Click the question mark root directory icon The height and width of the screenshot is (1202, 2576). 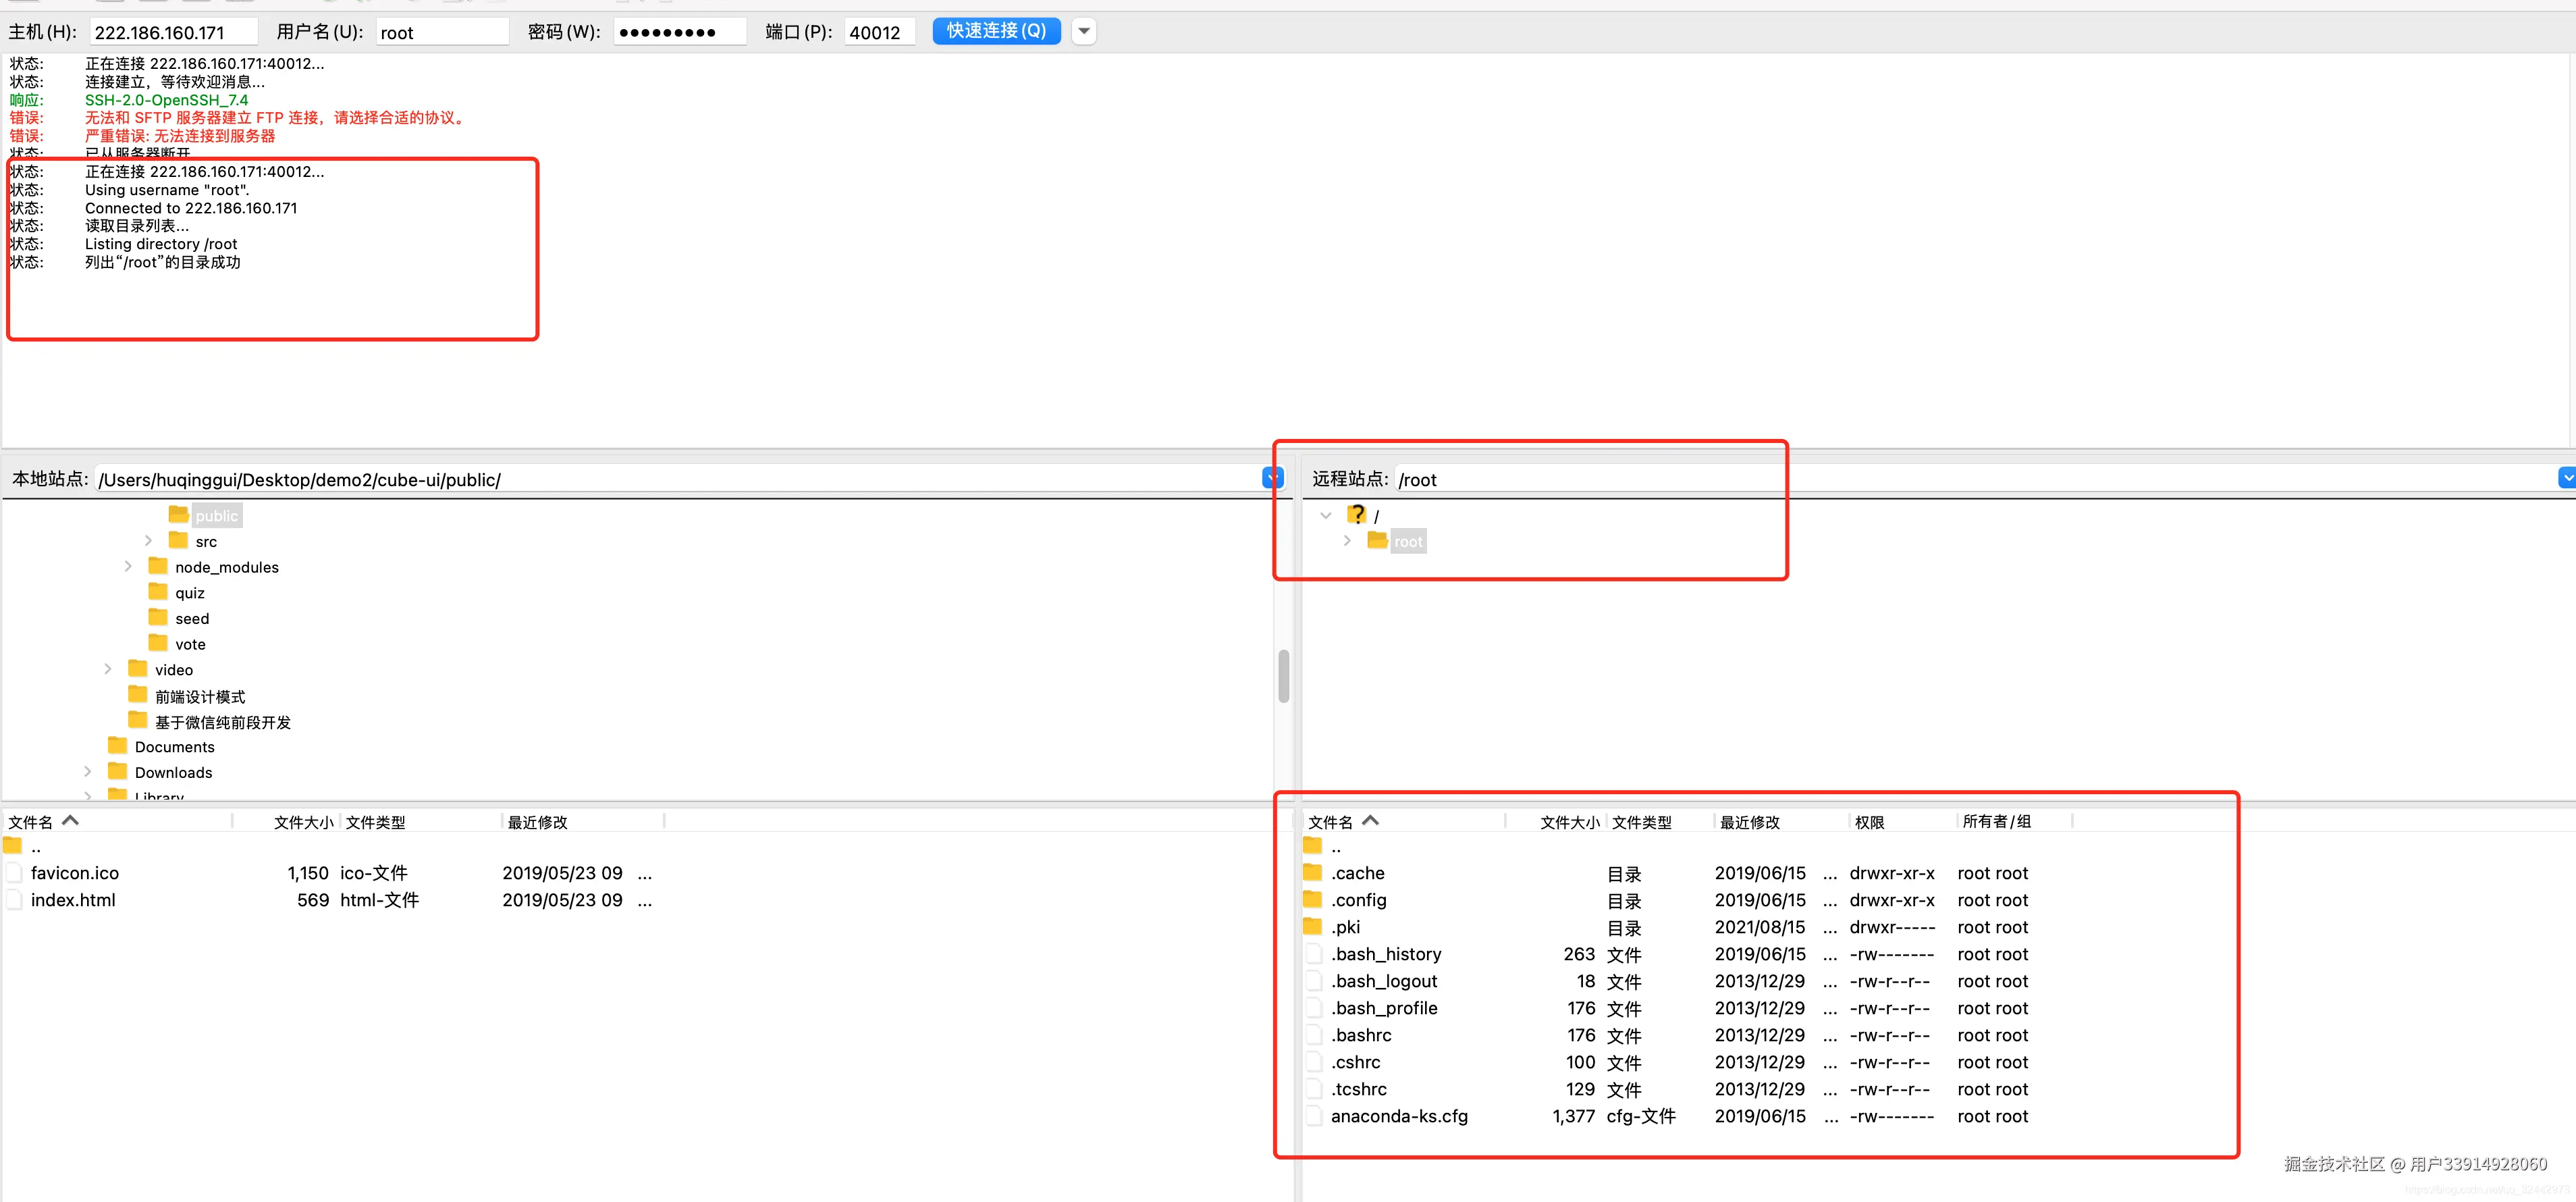[x=1356, y=515]
